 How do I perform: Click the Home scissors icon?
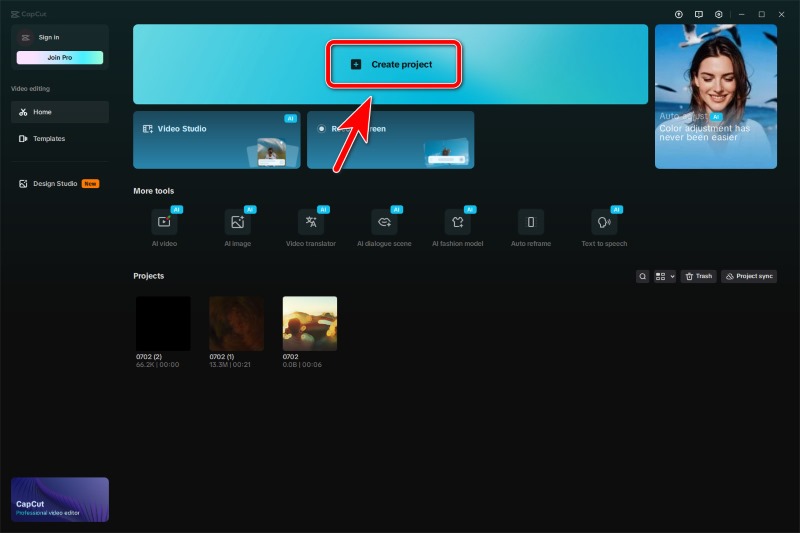pos(23,112)
